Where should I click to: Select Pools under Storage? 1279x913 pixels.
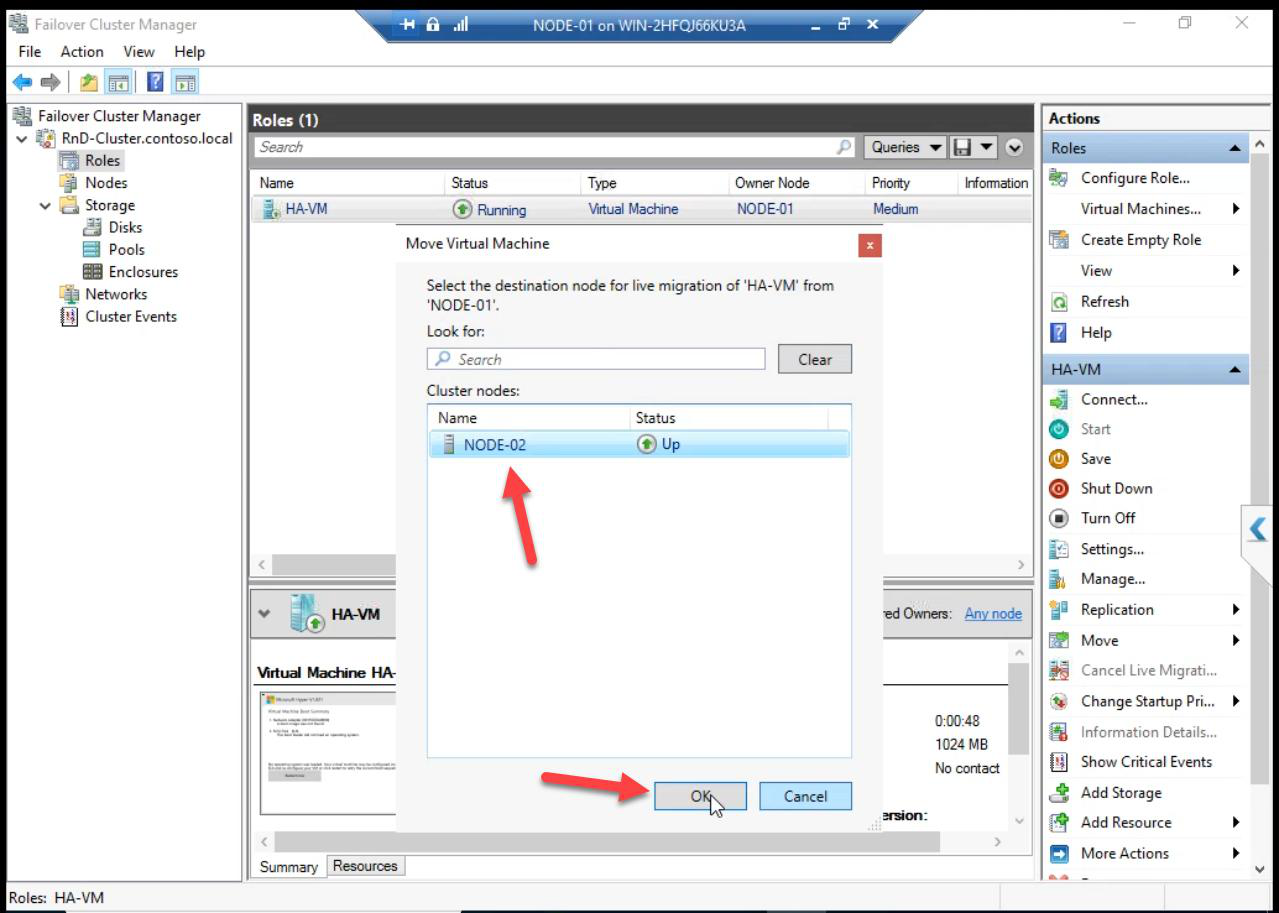[x=126, y=250]
